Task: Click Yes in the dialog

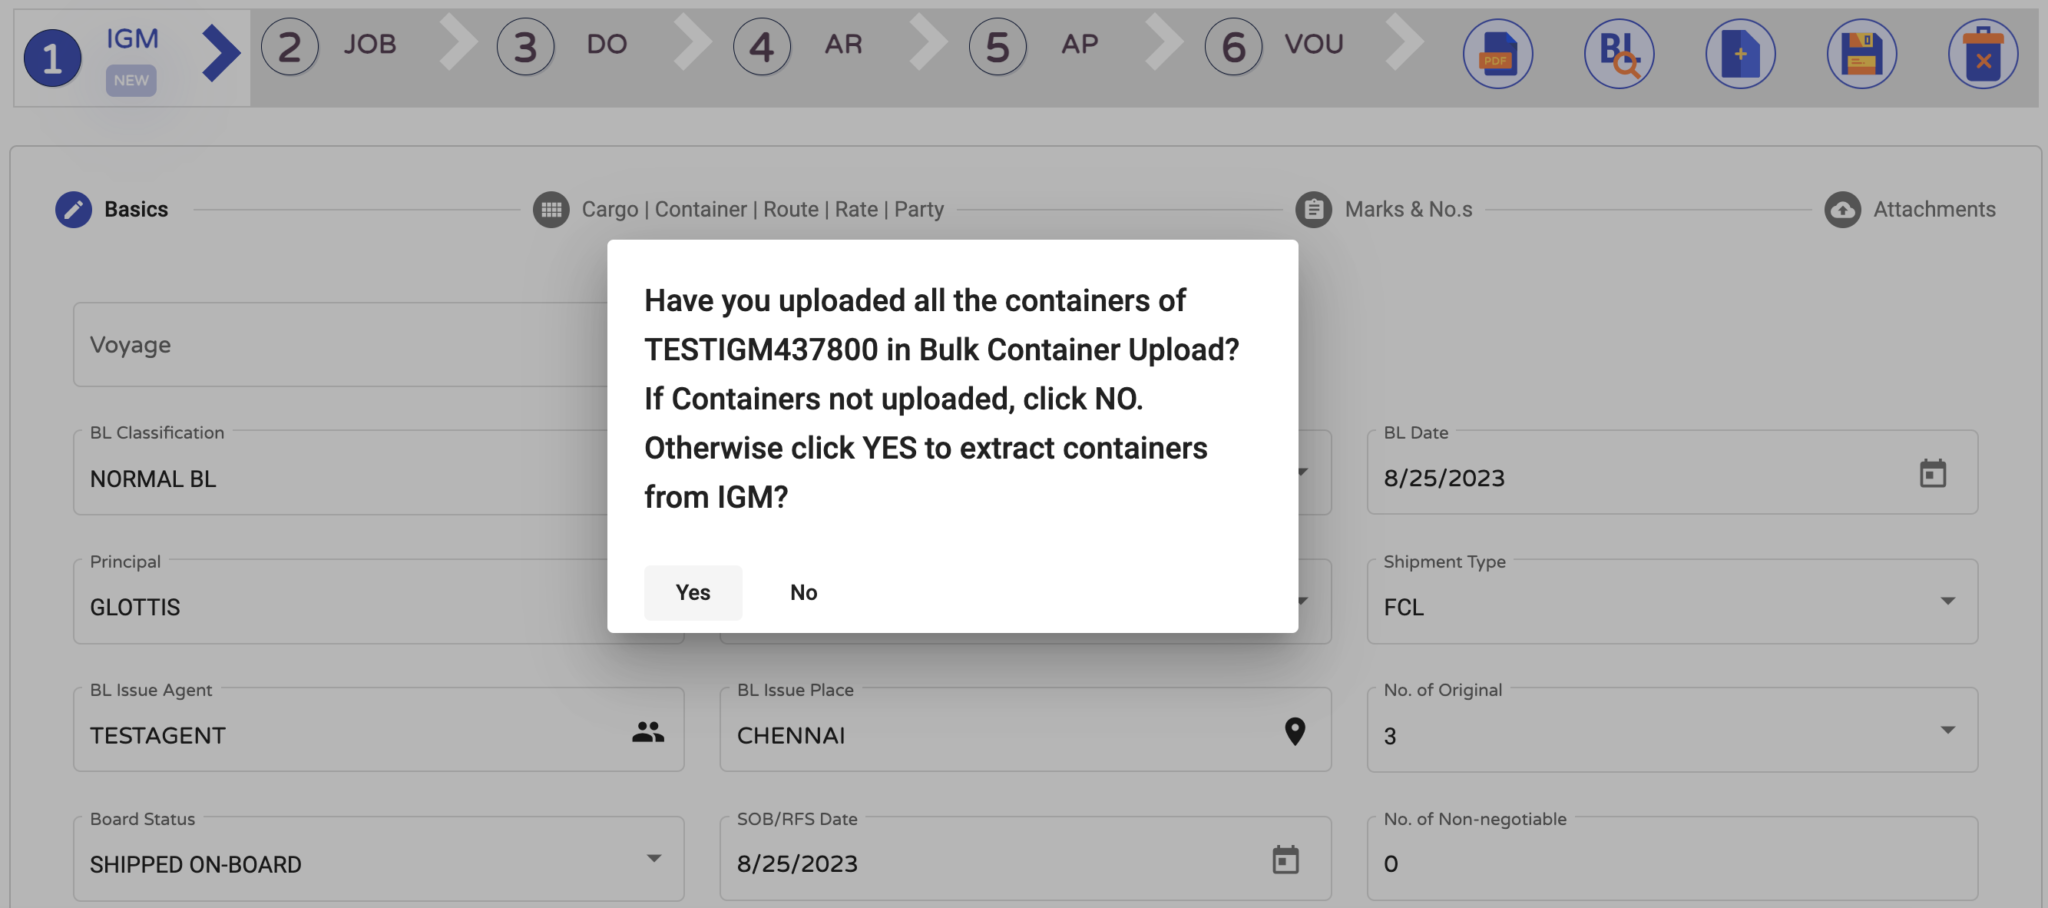Action: tap(693, 592)
